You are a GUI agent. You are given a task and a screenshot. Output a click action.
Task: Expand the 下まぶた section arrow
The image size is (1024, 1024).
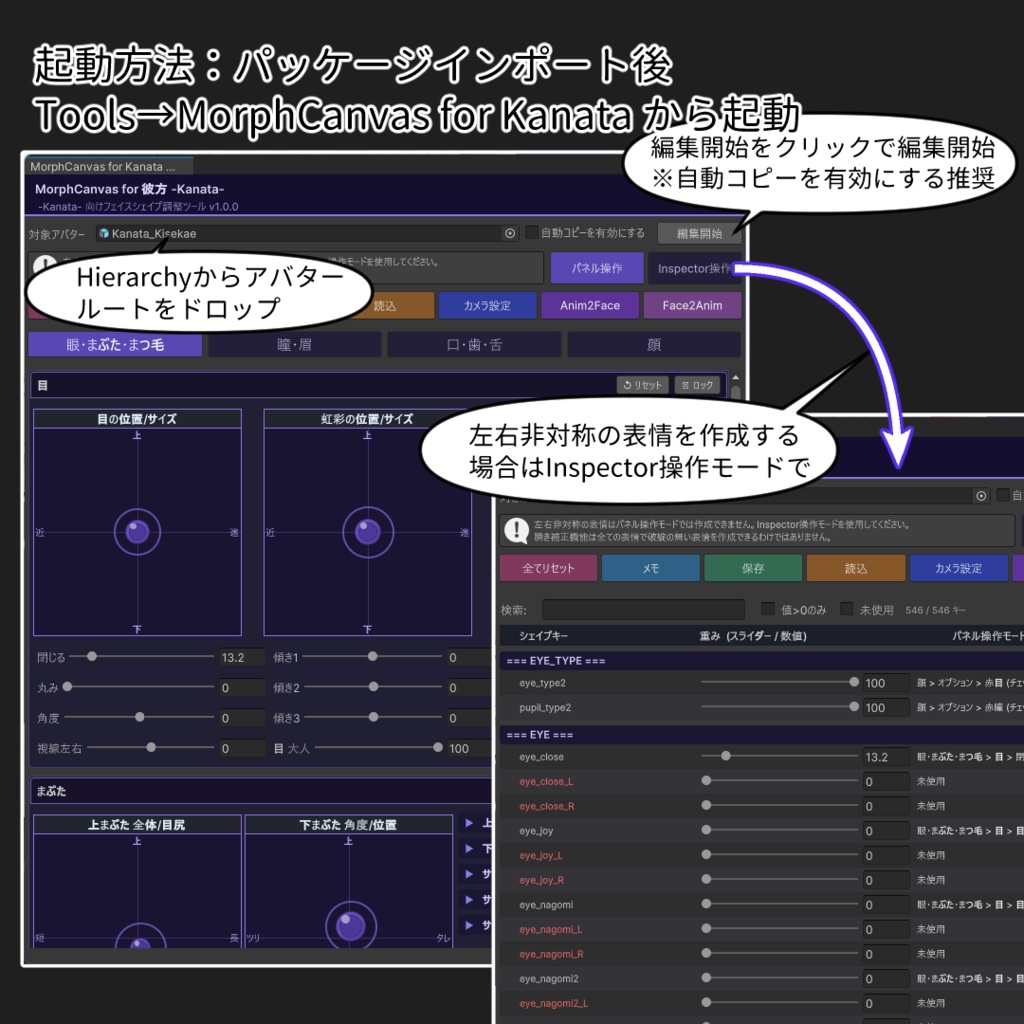coord(467,848)
